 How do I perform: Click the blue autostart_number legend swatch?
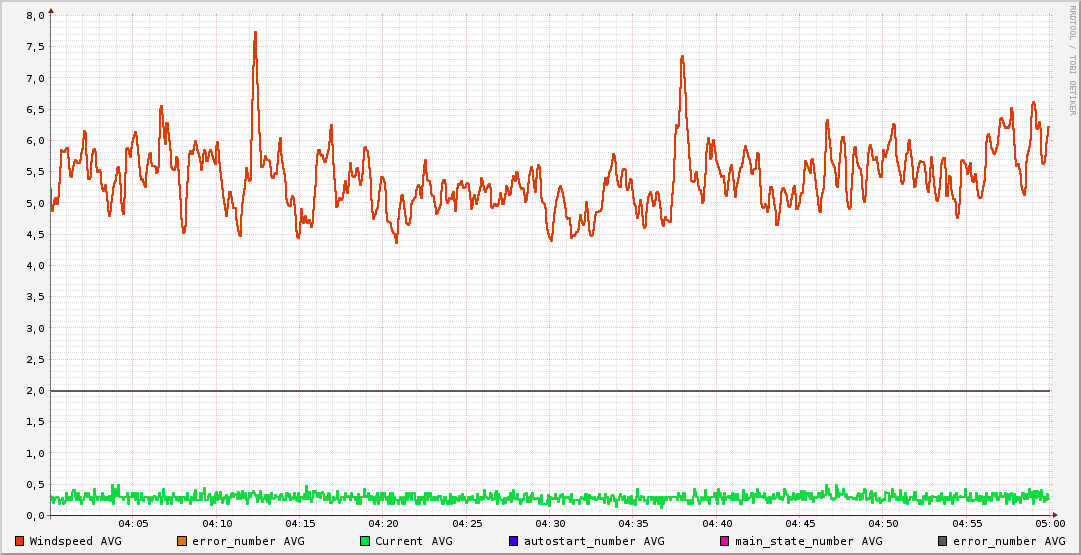pos(513,541)
